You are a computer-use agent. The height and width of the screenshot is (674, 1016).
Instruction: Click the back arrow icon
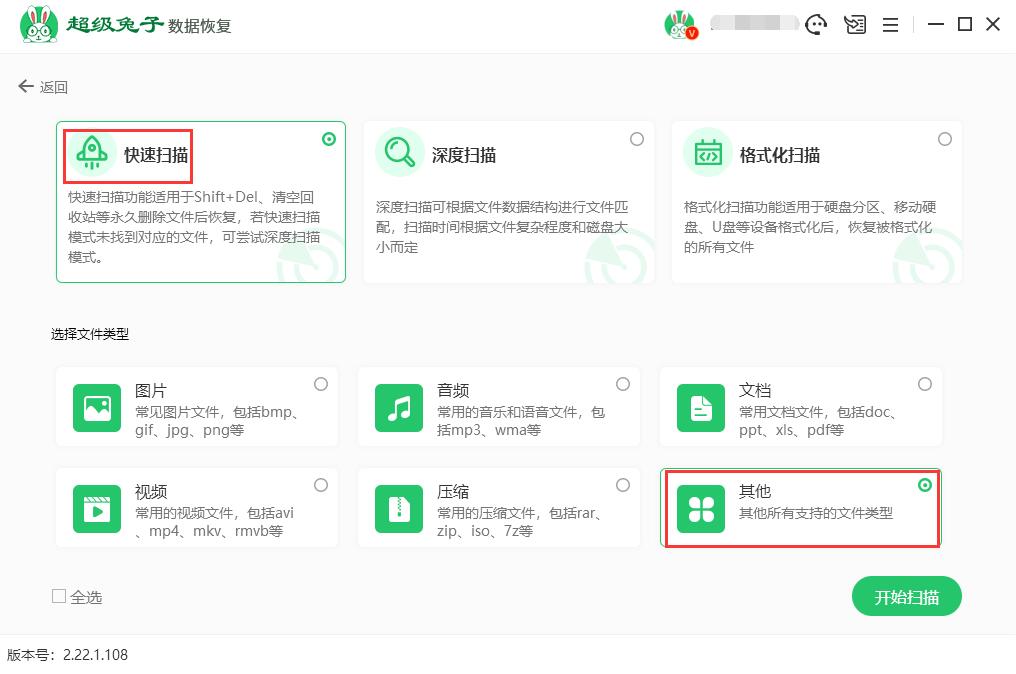[x=25, y=86]
